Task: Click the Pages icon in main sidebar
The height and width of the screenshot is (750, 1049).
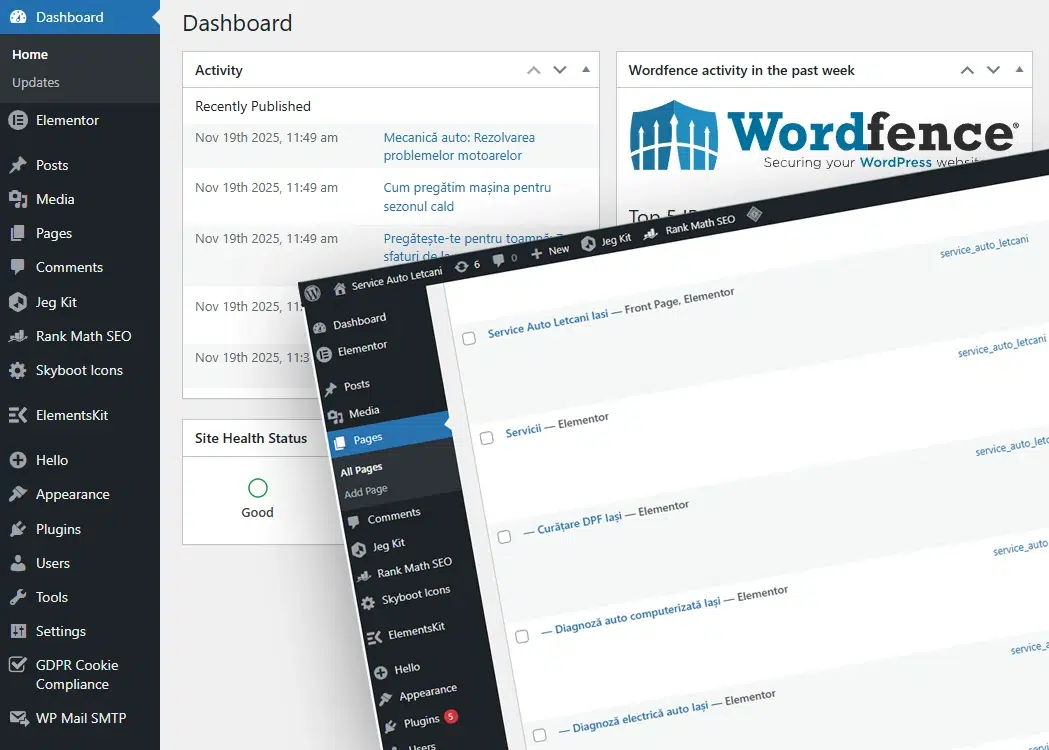Action: [x=18, y=233]
